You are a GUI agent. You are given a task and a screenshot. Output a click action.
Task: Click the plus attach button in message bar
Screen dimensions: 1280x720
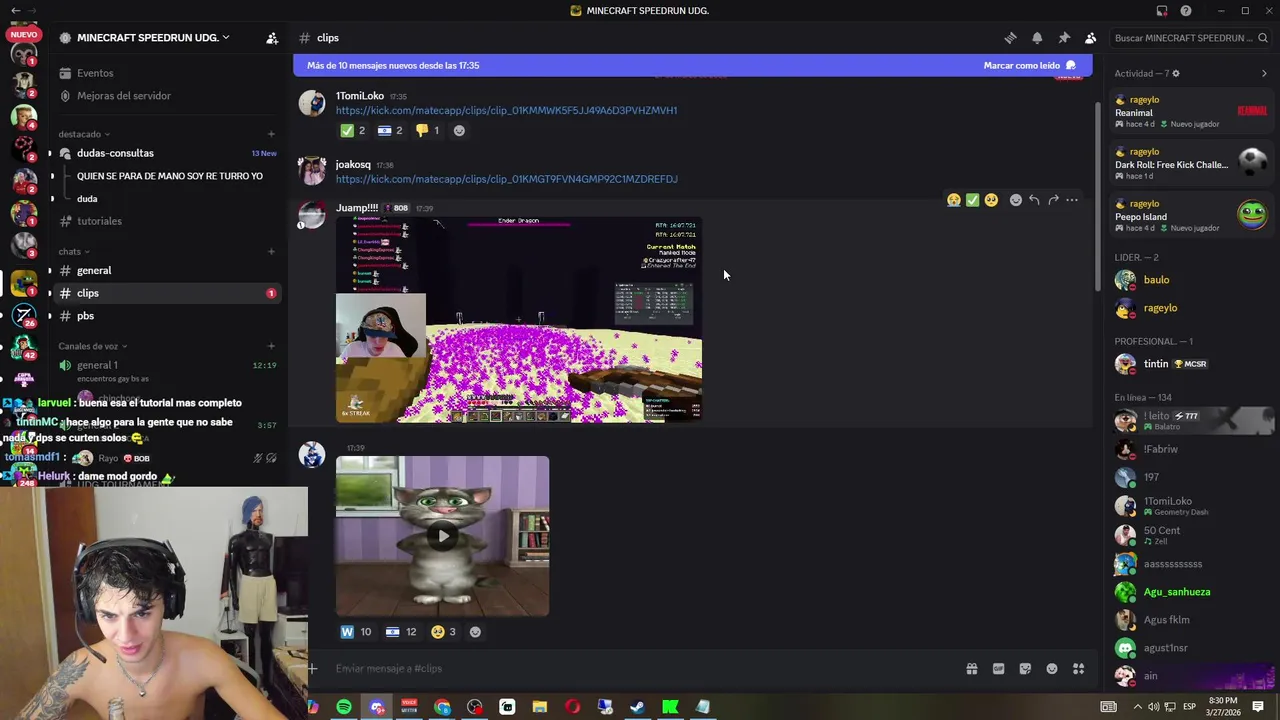[312, 669]
